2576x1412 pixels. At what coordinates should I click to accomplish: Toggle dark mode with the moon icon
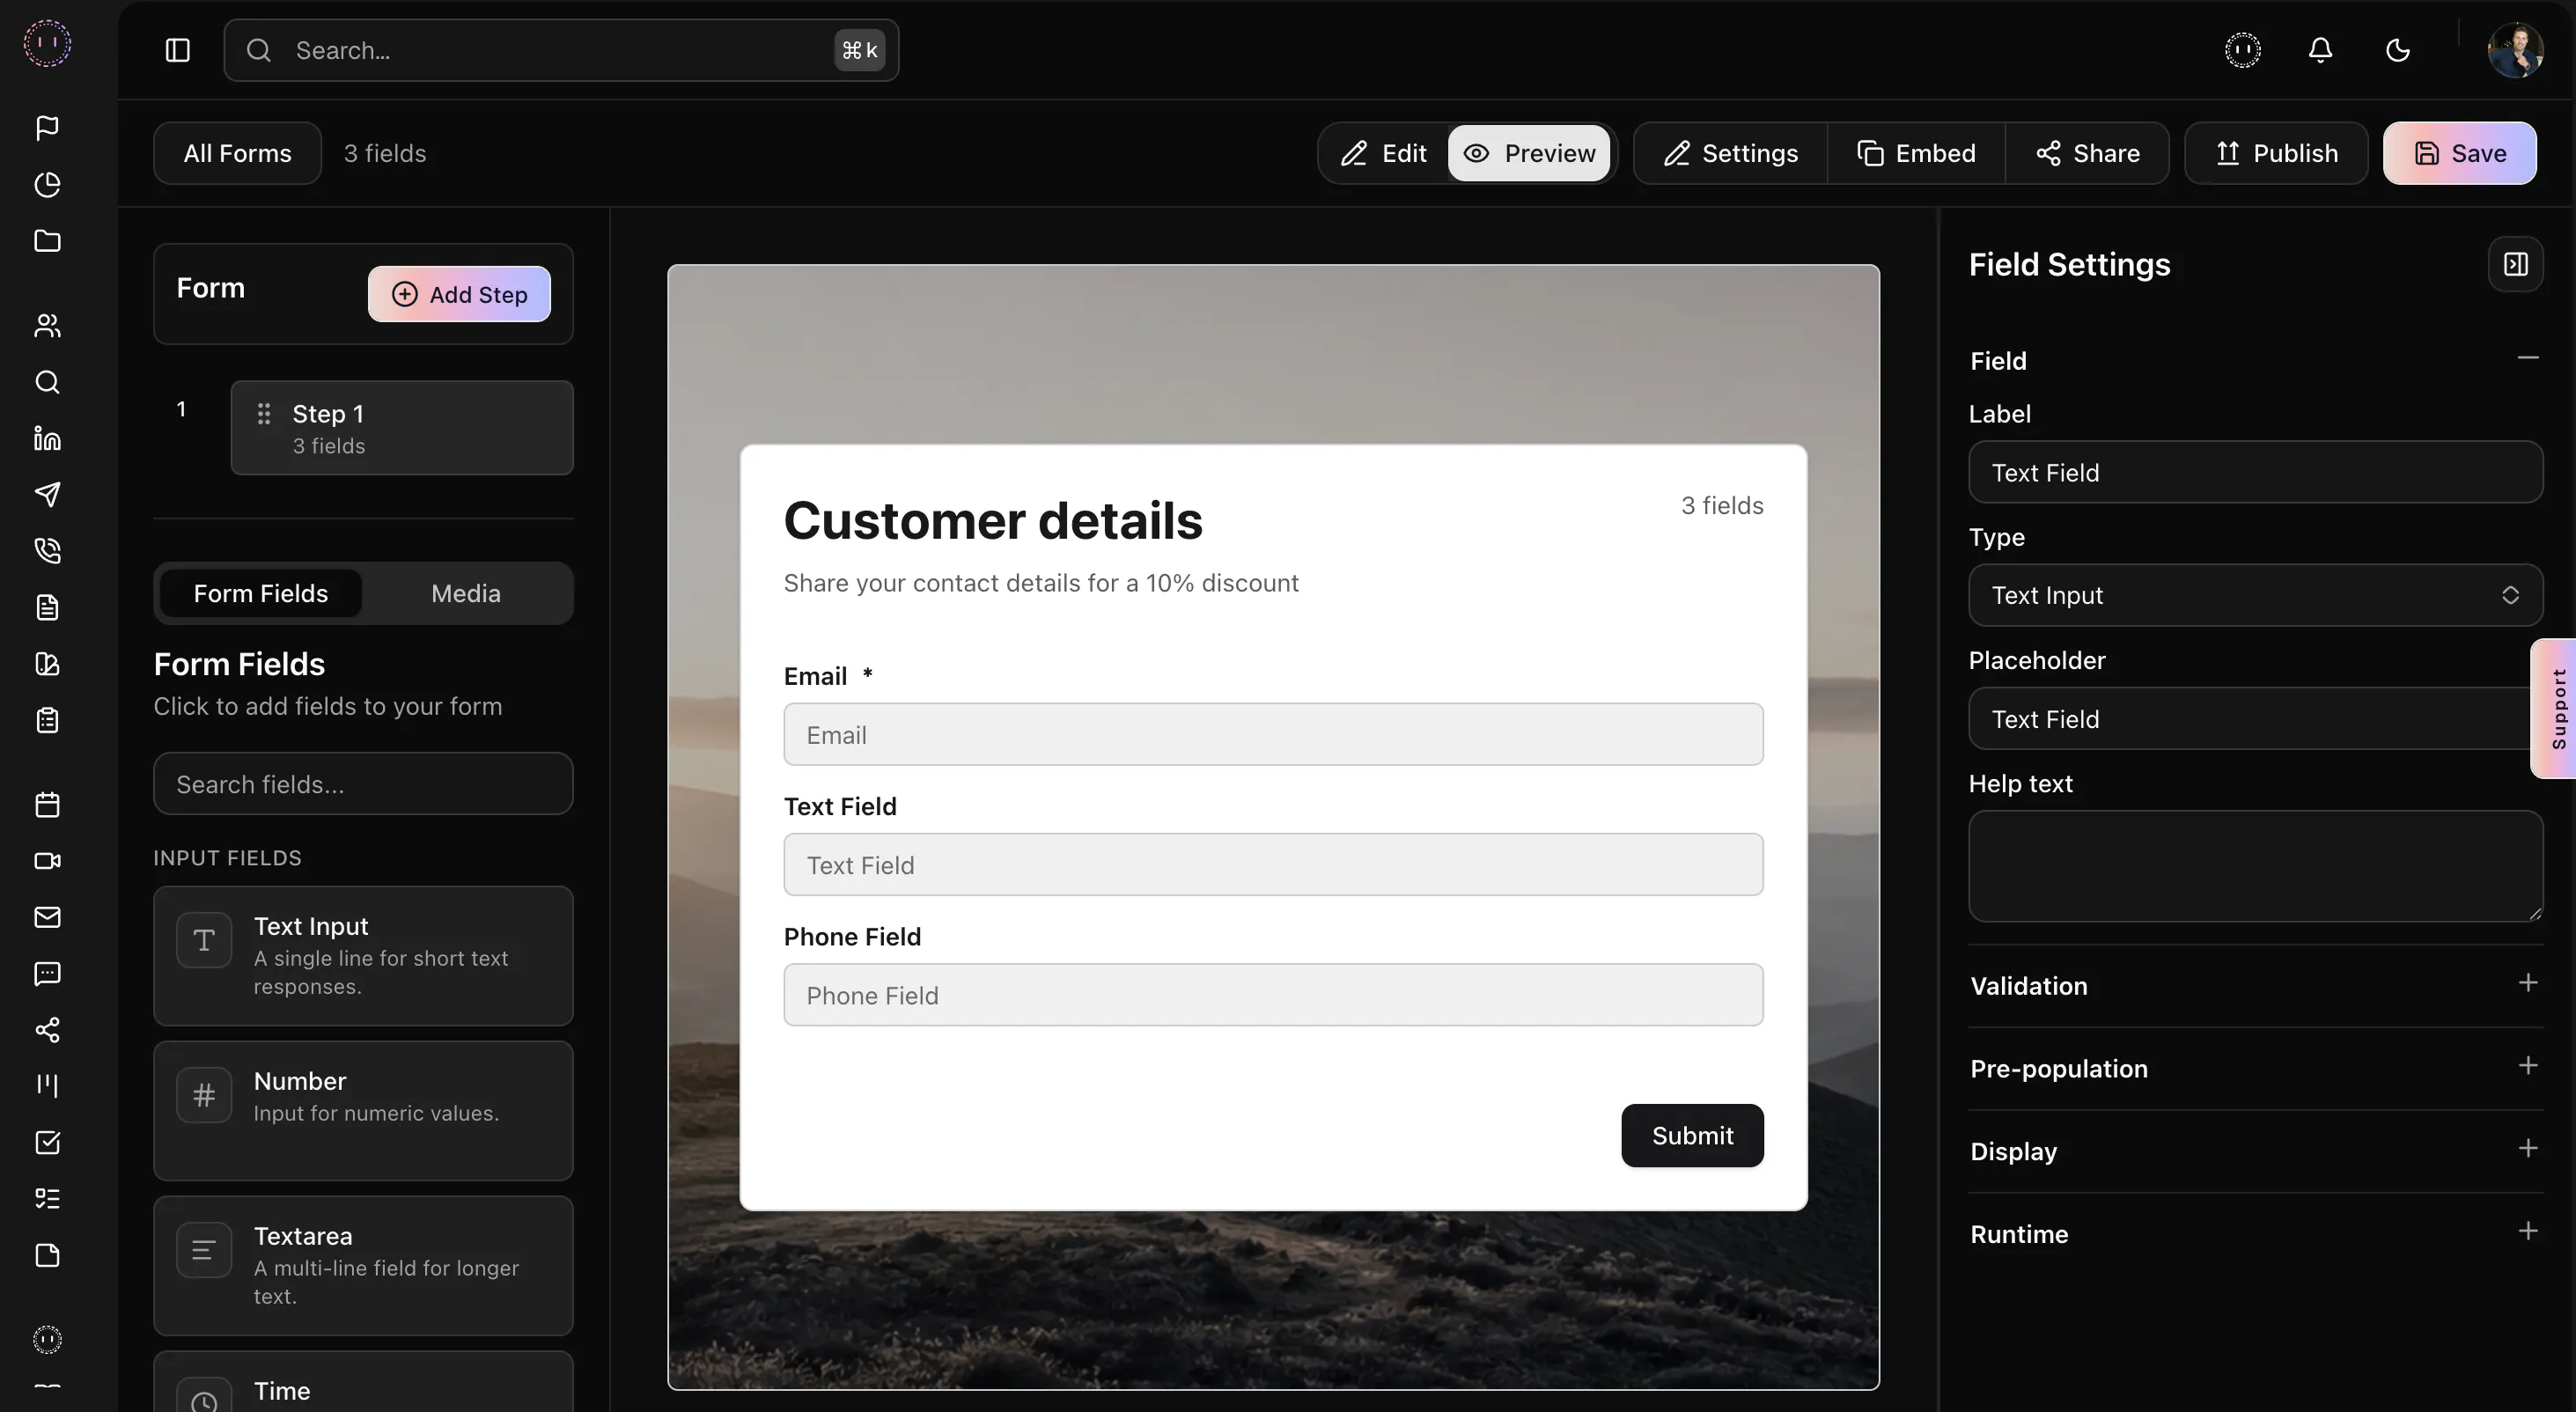click(2398, 50)
